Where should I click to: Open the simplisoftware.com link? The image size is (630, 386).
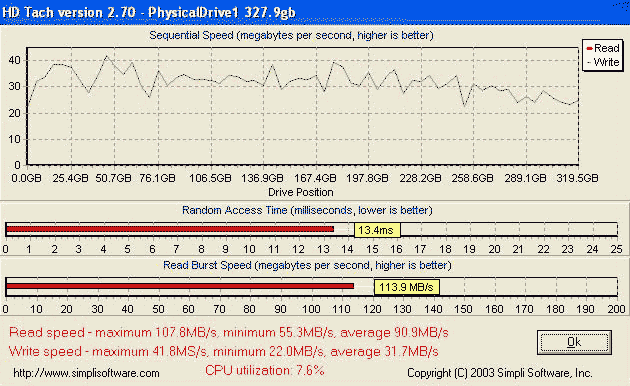[86, 373]
